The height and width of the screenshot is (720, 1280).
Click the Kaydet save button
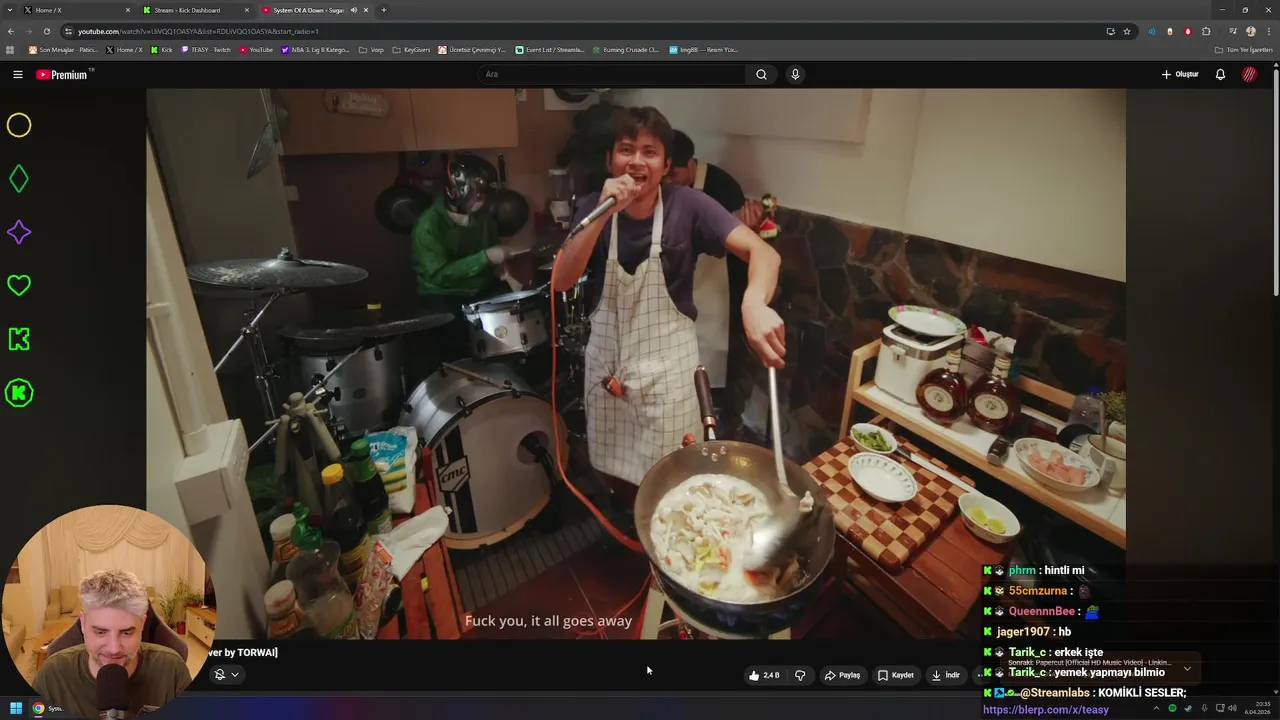[896, 675]
